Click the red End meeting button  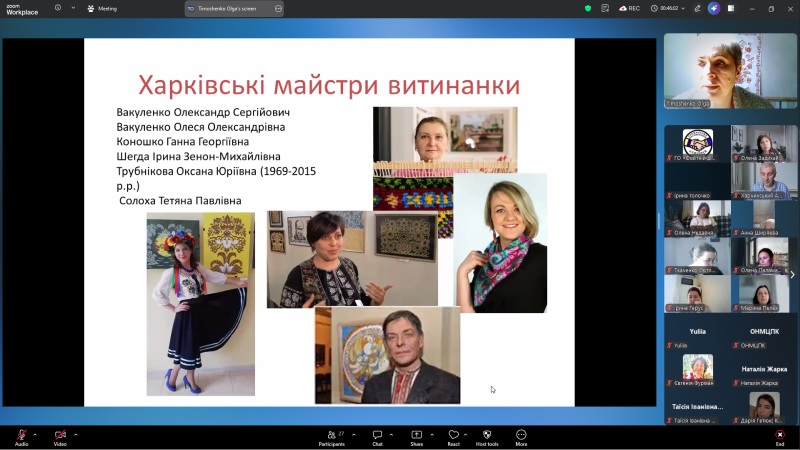click(780, 435)
